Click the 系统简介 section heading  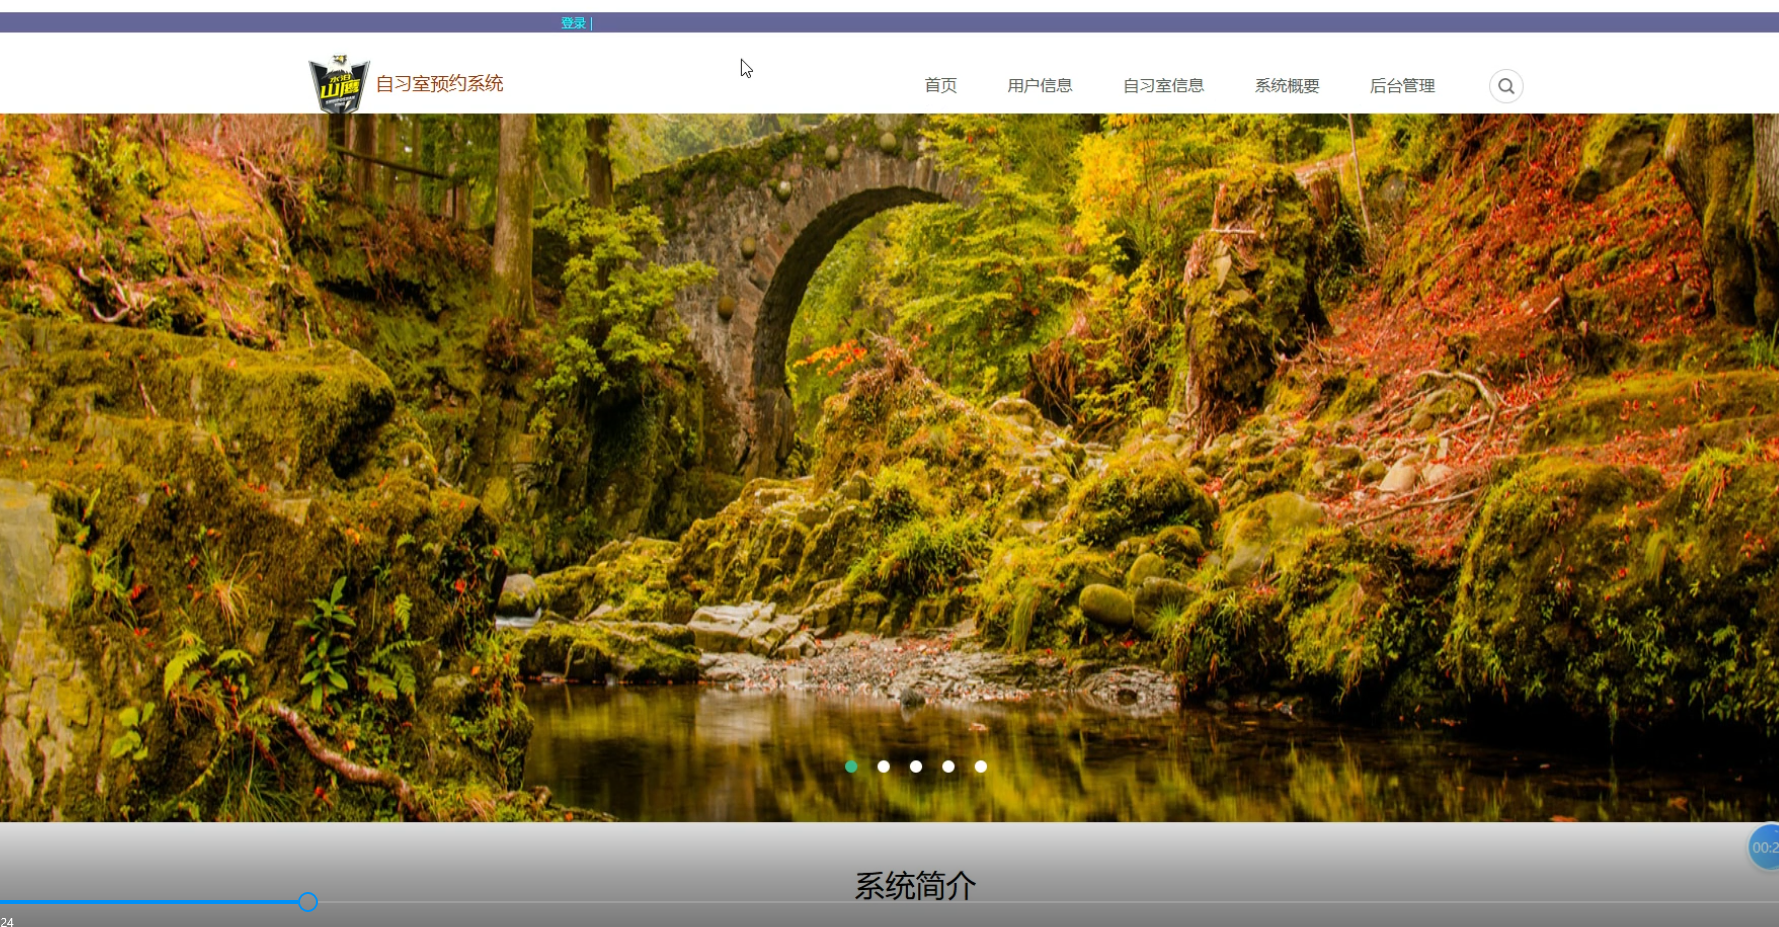coord(914,884)
